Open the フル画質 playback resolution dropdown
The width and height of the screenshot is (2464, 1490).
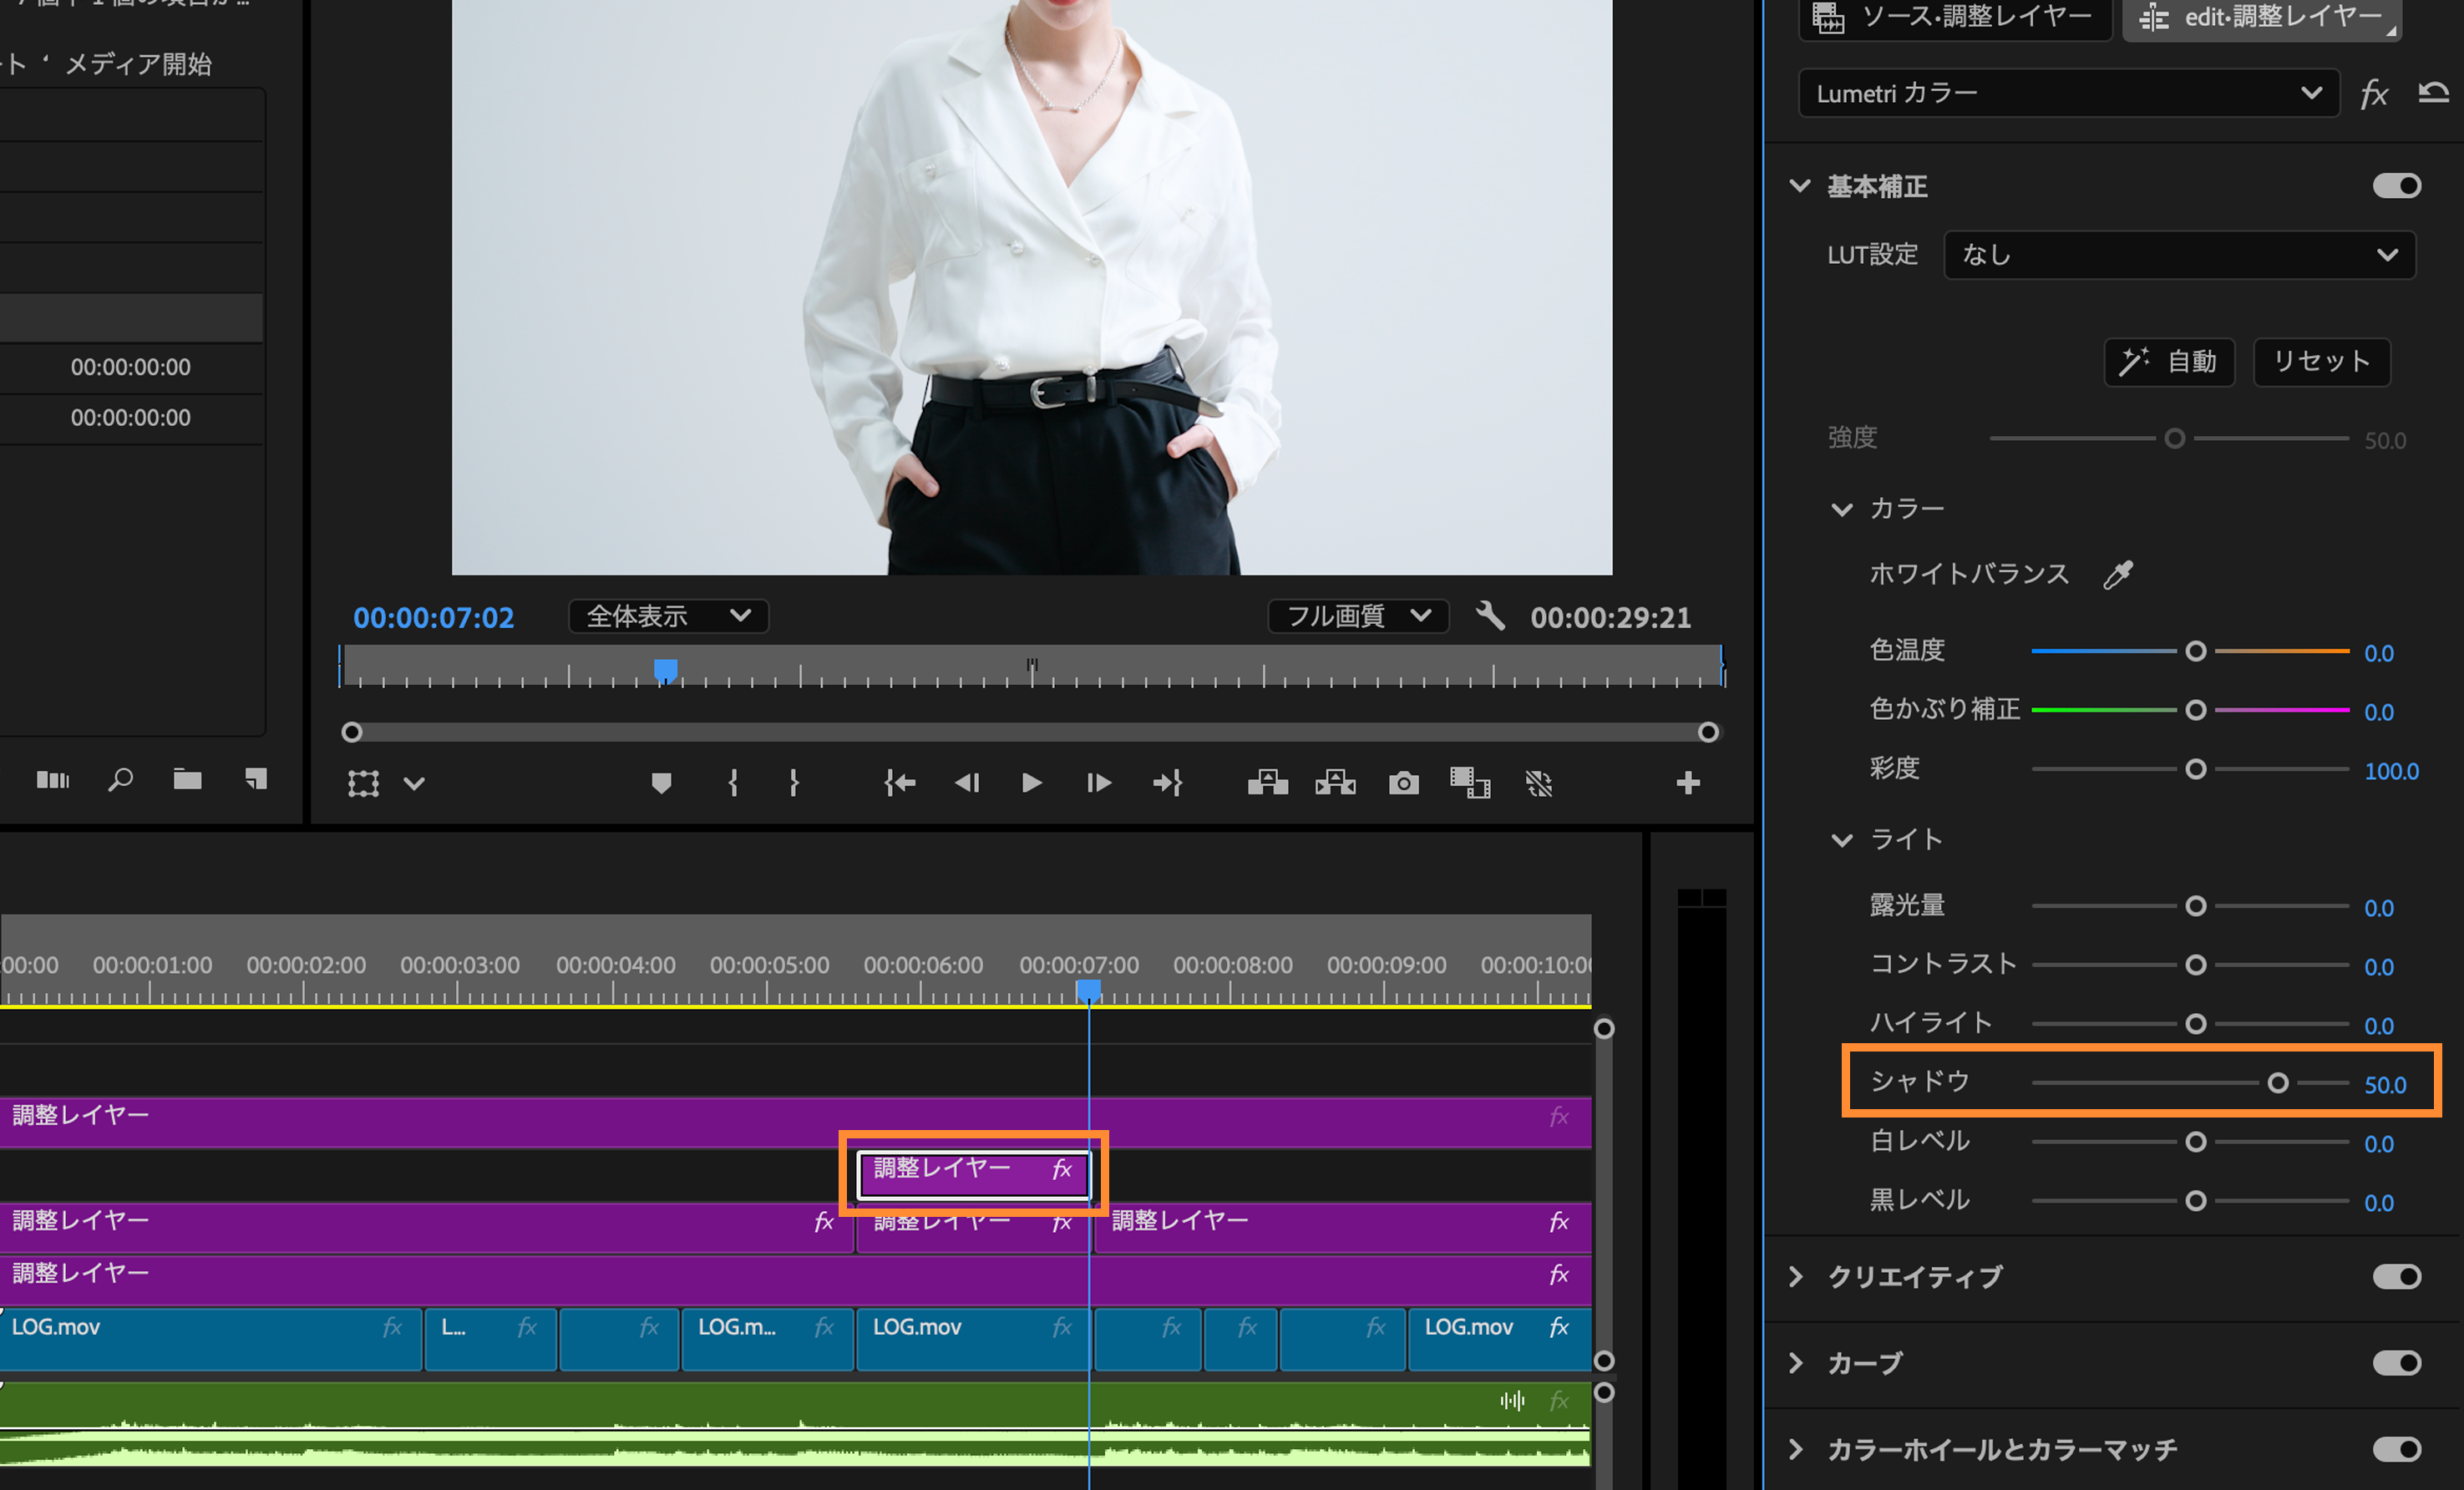[1357, 616]
